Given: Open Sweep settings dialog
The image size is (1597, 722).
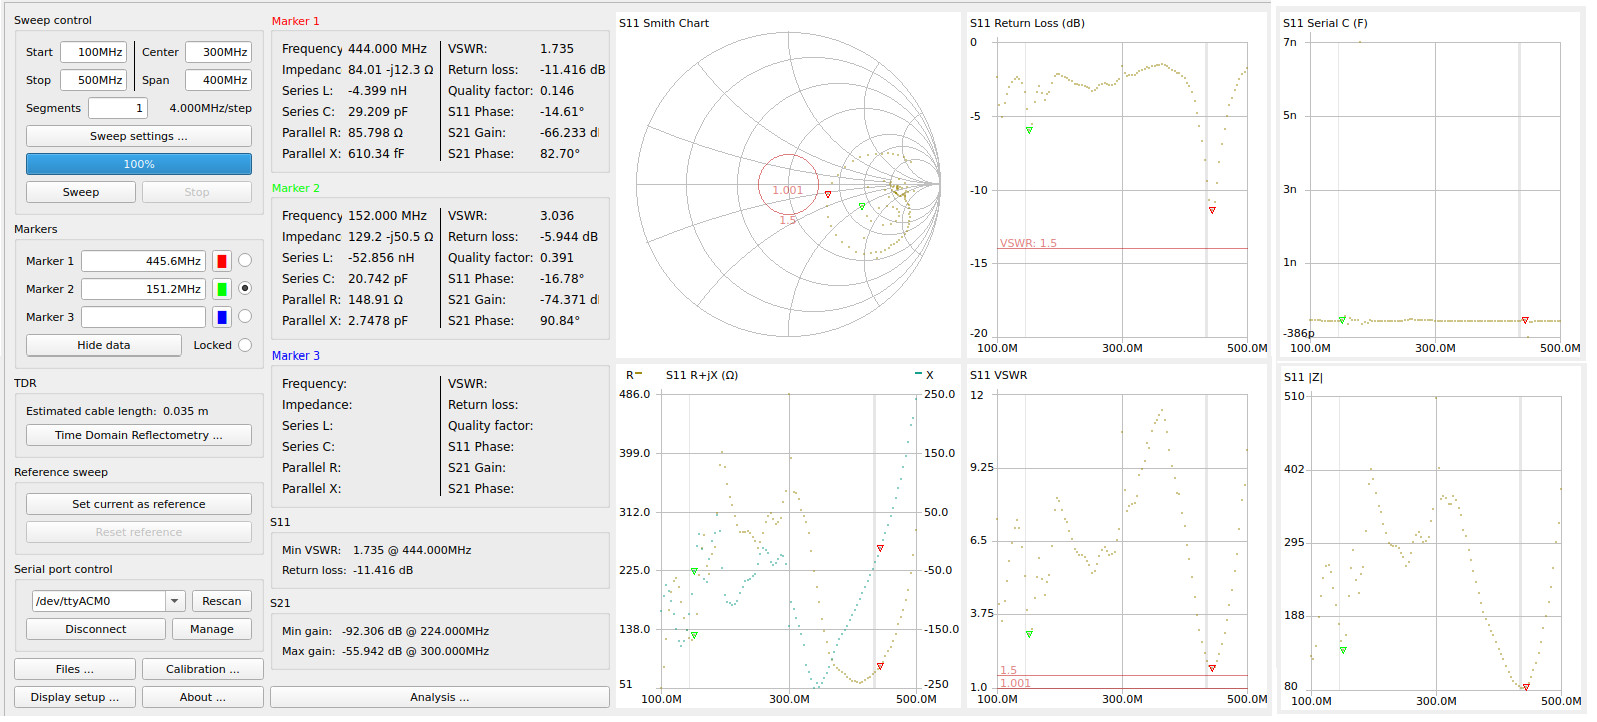Looking at the screenshot, I should pos(139,136).
